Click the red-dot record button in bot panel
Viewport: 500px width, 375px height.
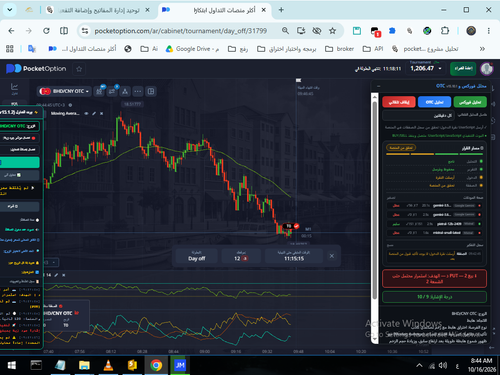click(x=20, y=138)
